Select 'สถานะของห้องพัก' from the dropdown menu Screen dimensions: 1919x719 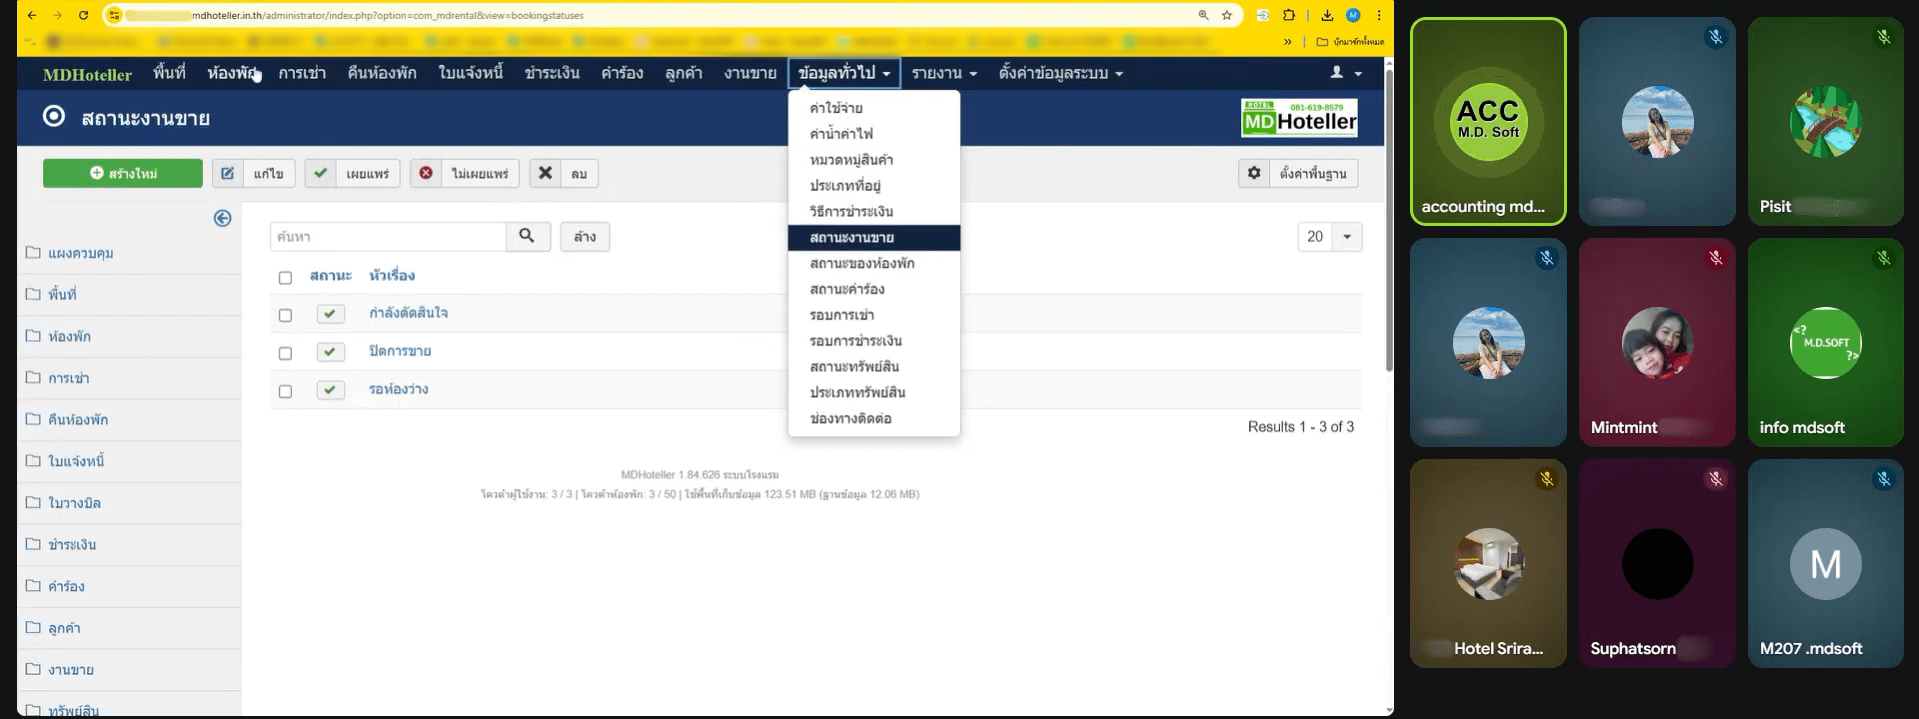coord(862,263)
